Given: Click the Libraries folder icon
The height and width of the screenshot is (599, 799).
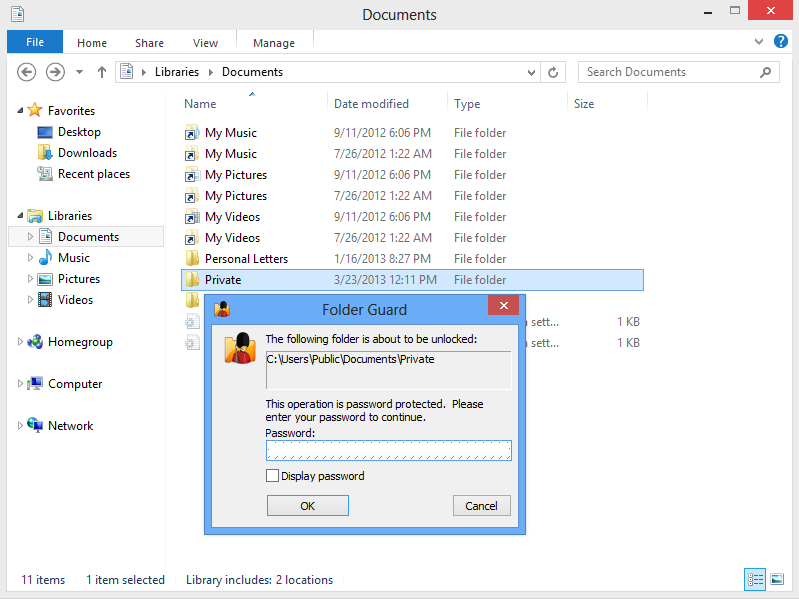Looking at the screenshot, I should click(x=35, y=216).
